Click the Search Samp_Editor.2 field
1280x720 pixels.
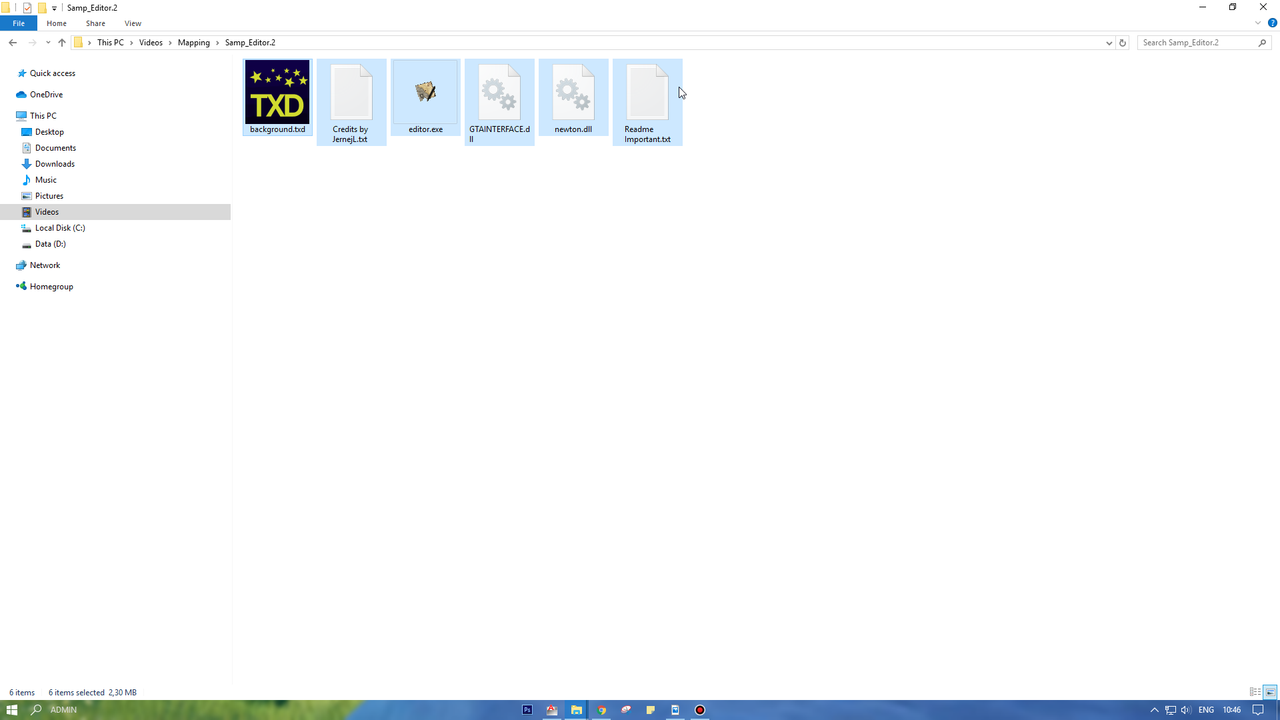[x=1203, y=43]
